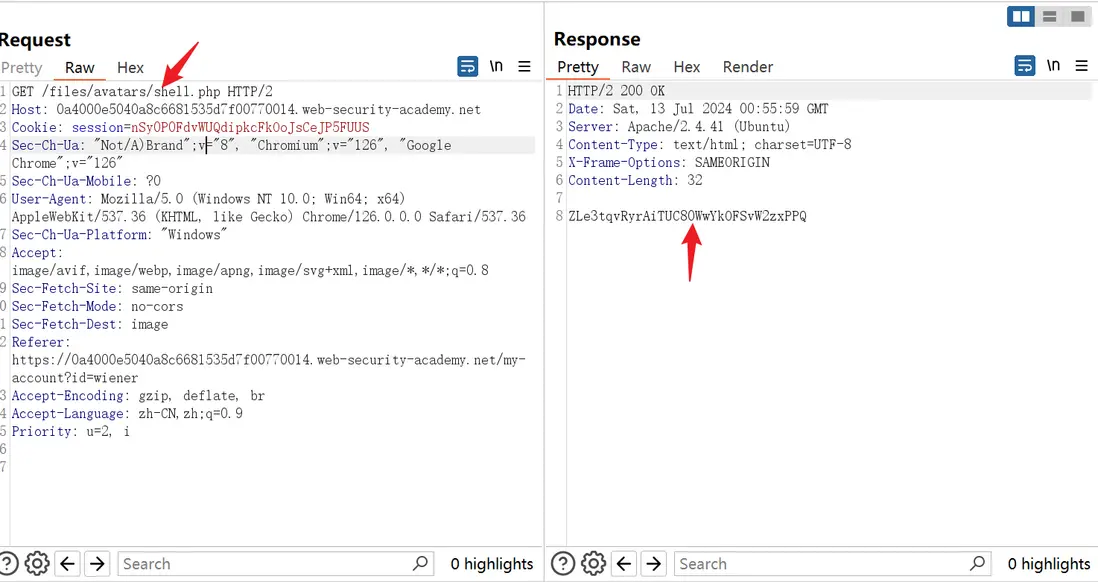The height and width of the screenshot is (582, 1098).
Task: Select the Pretty tab in Response panel
Action: tap(578, 67)
